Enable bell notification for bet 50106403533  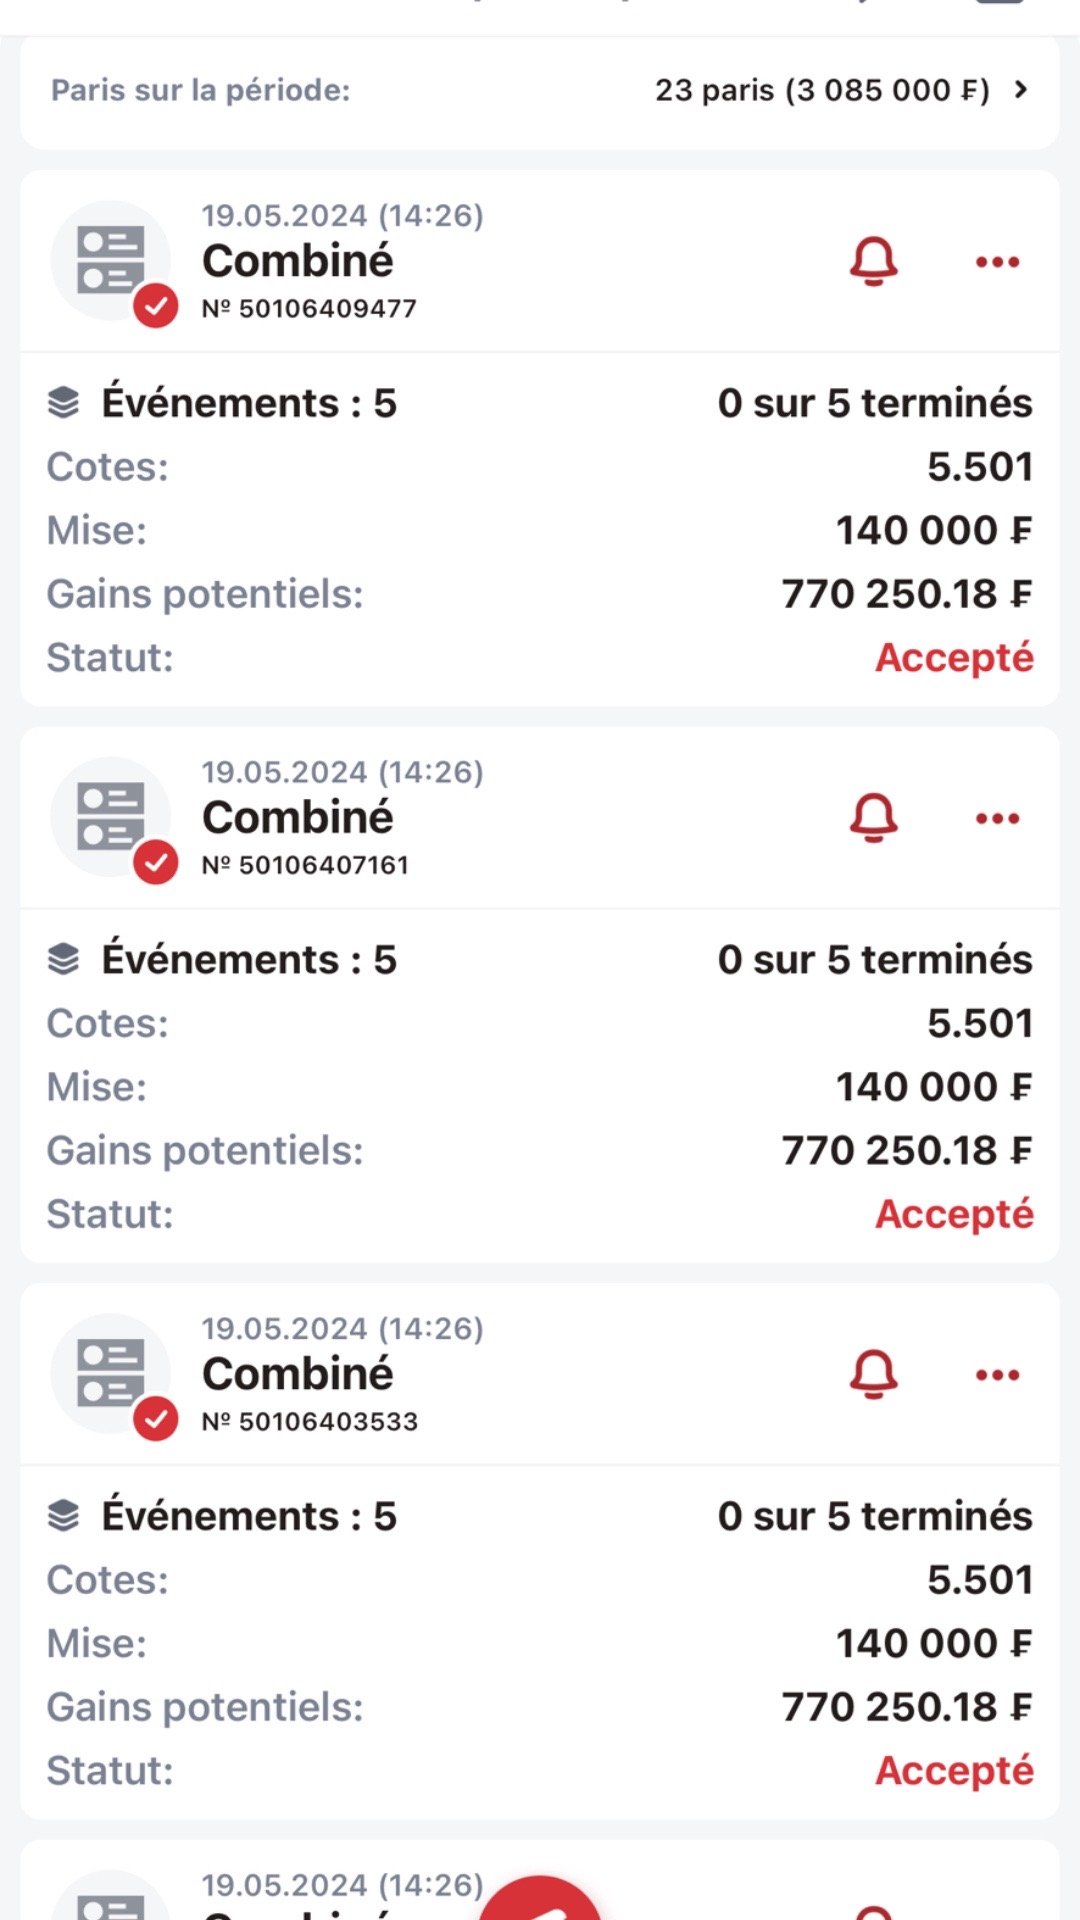(873, 1374)
